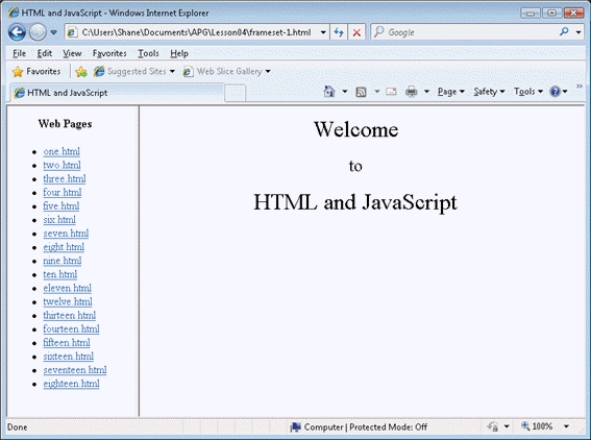591x440 pixels.
Task: Open the thirteen.html link
Action: (x=69, y=315)
